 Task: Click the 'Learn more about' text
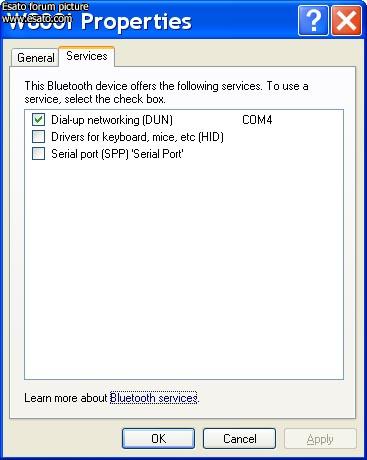tap(66, 398)
